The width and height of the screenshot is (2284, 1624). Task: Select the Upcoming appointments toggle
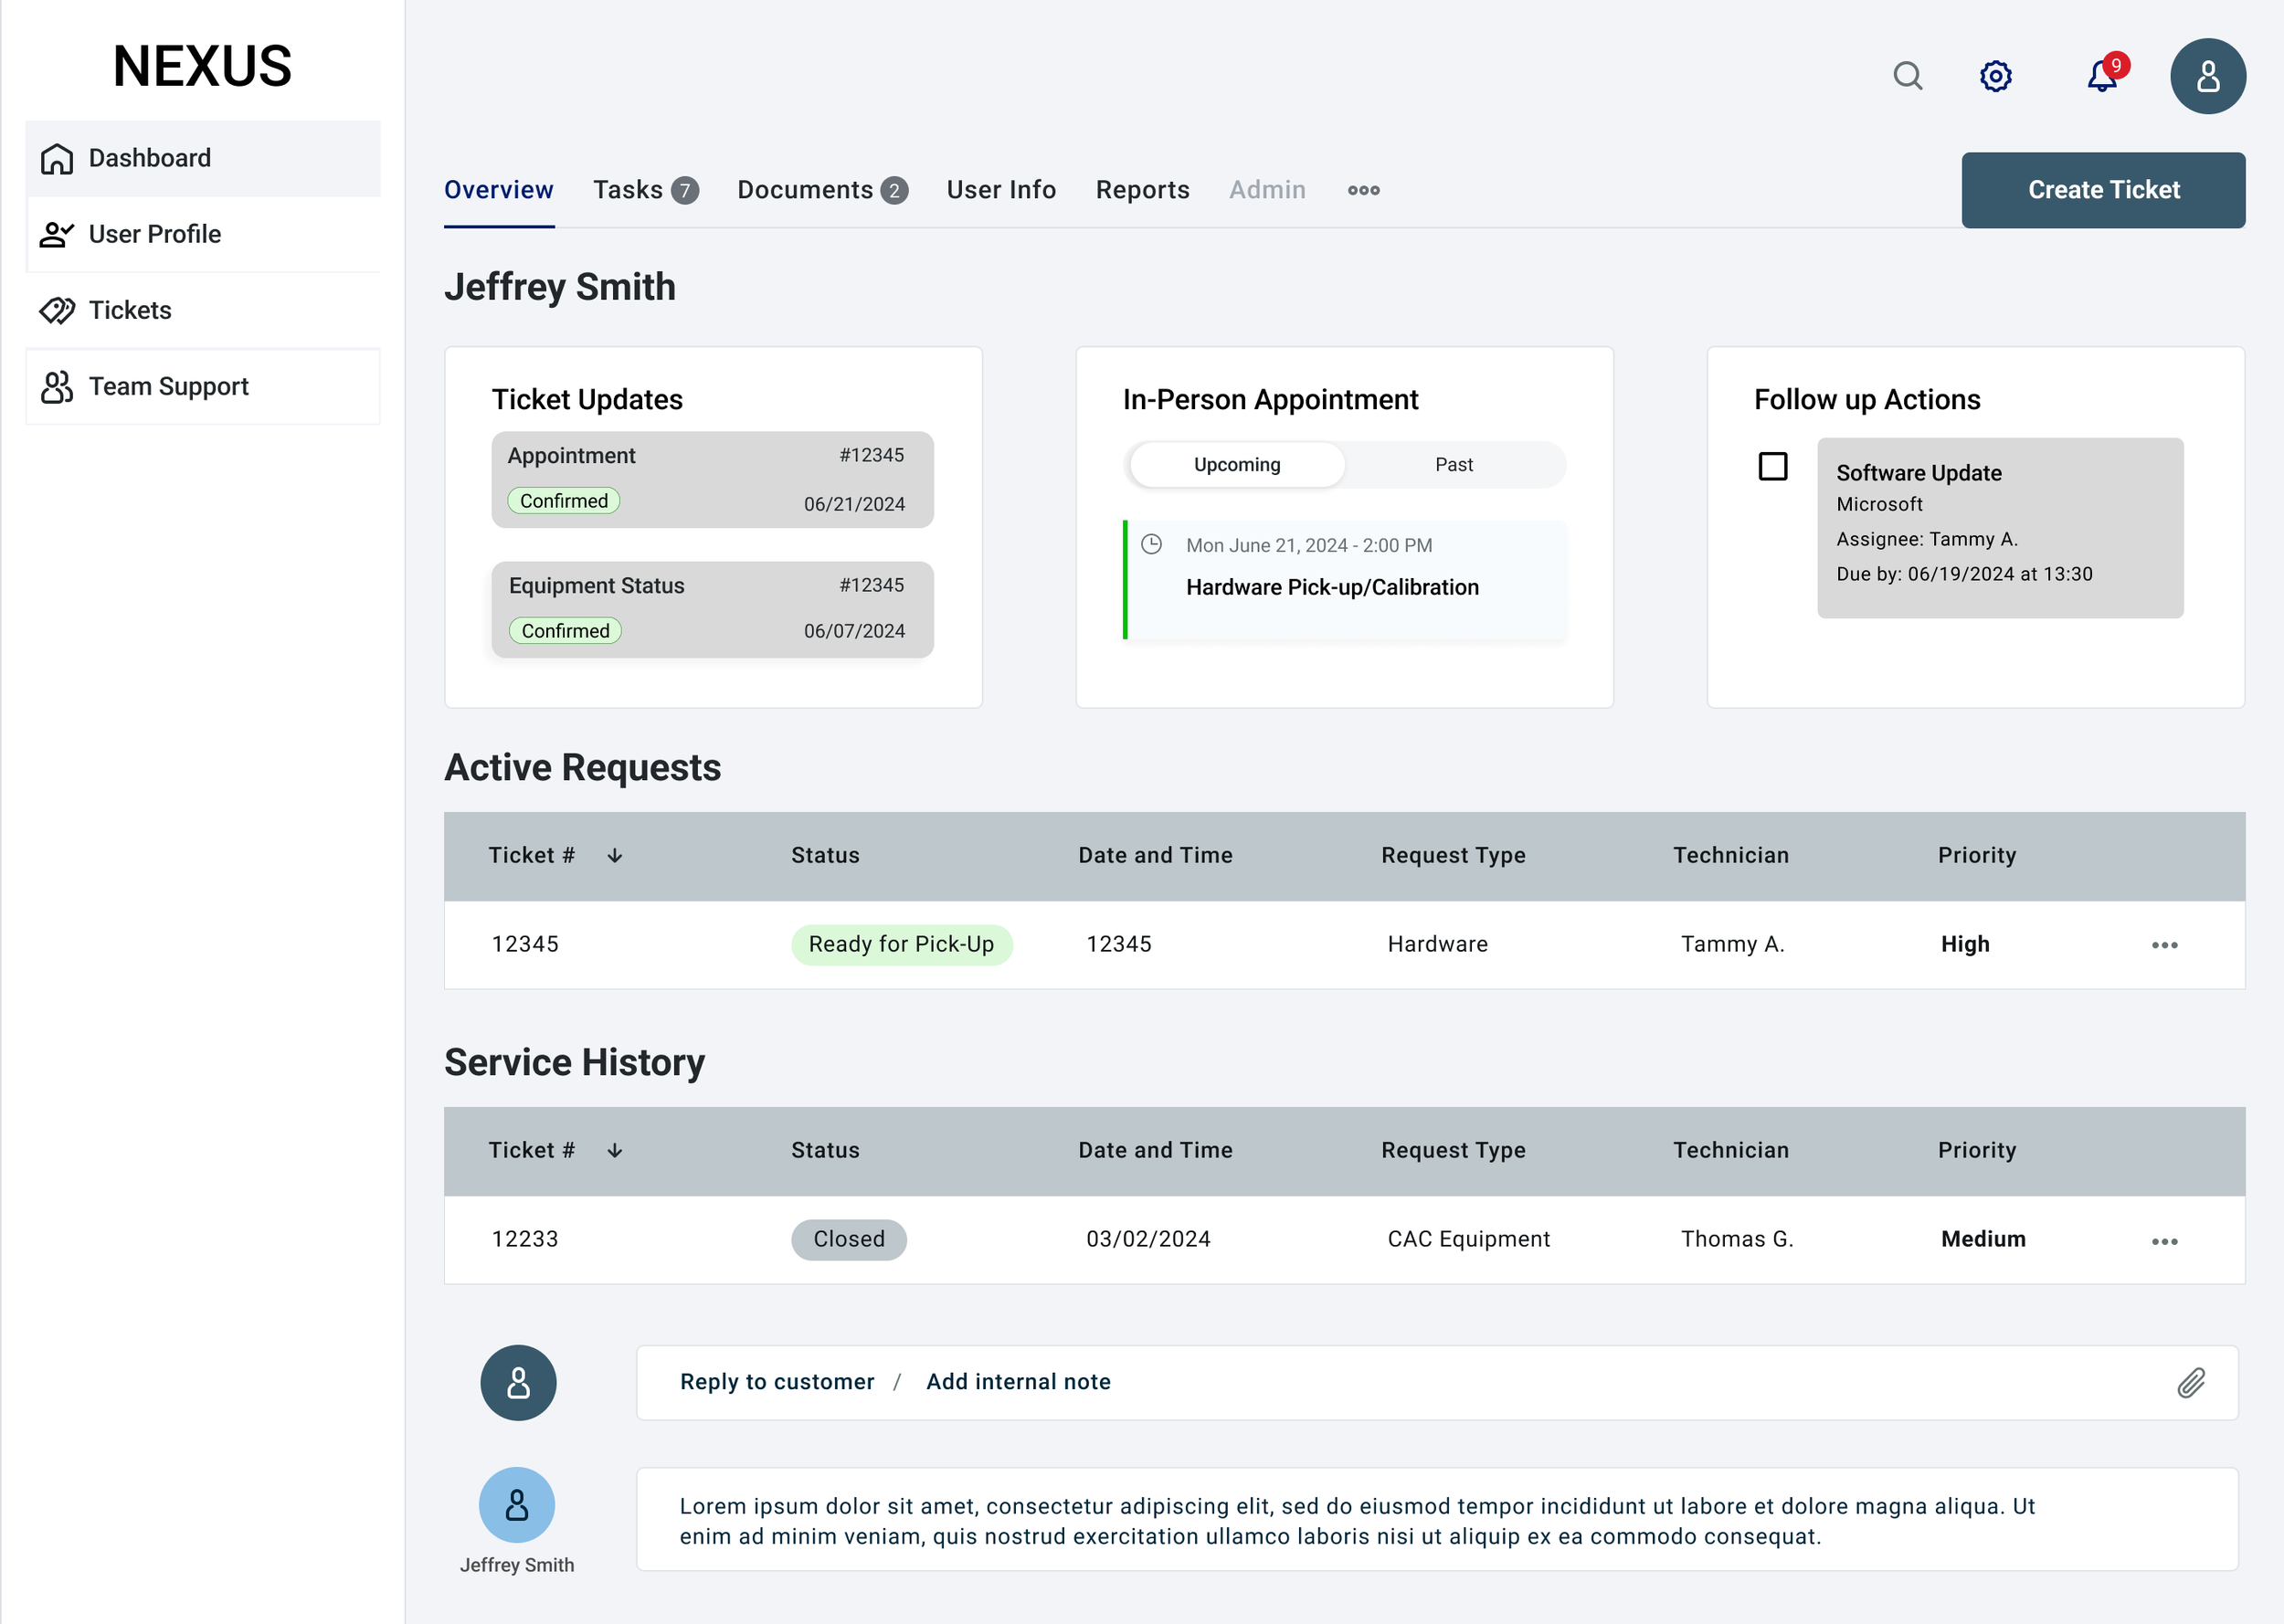click(x=1236, y=465)
